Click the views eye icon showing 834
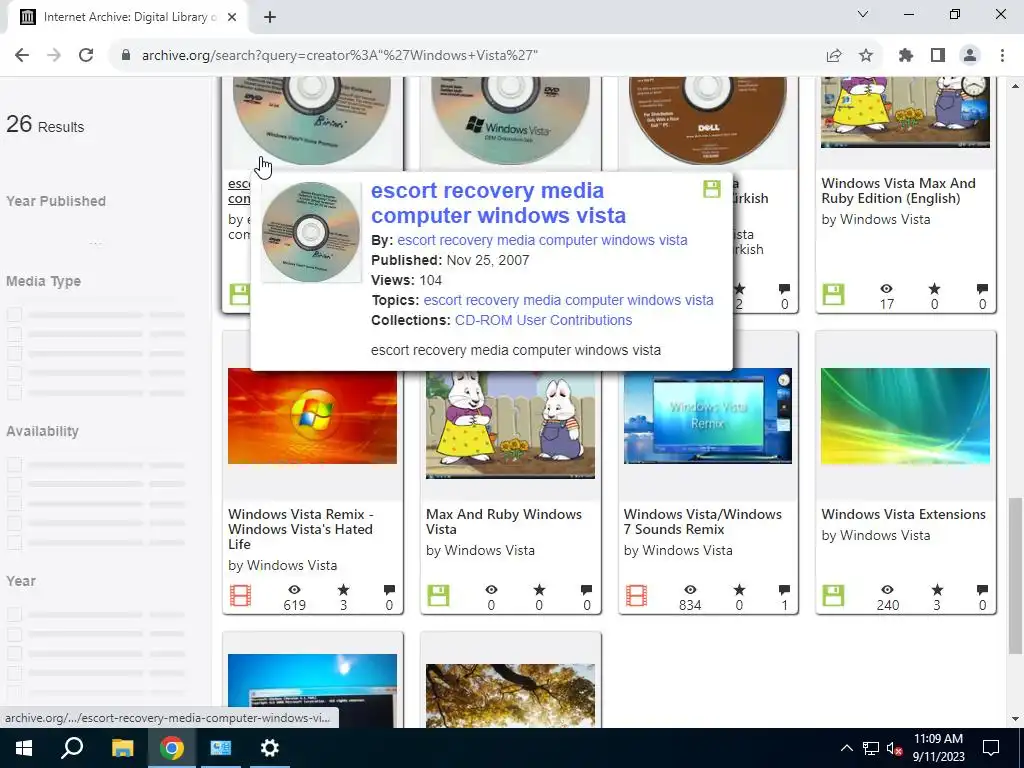The image size is (1024, 768). pos(690,590)
